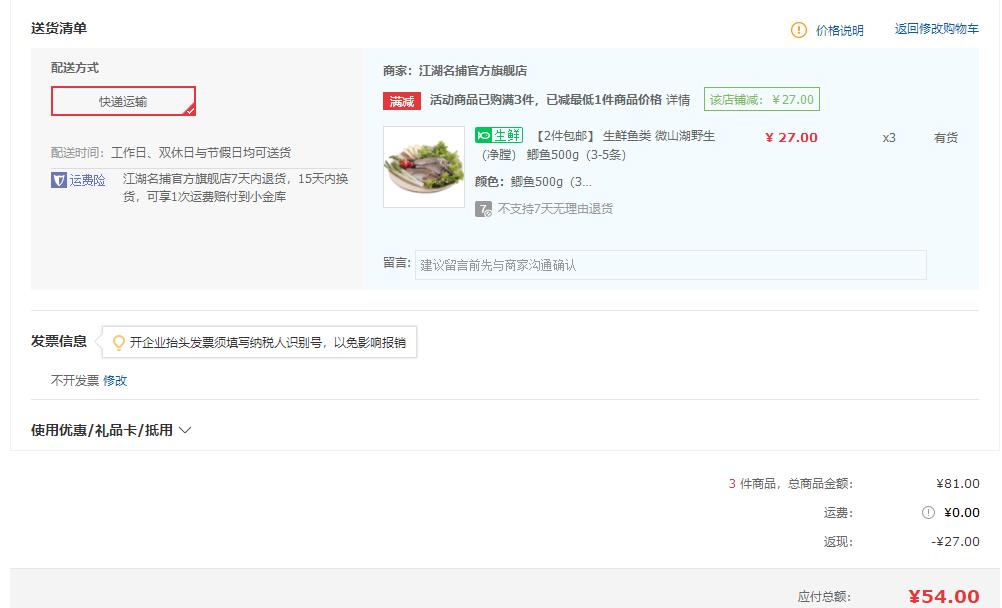
Task: Click the invoice tip lightbulb icon
Action: click(118, 343)
